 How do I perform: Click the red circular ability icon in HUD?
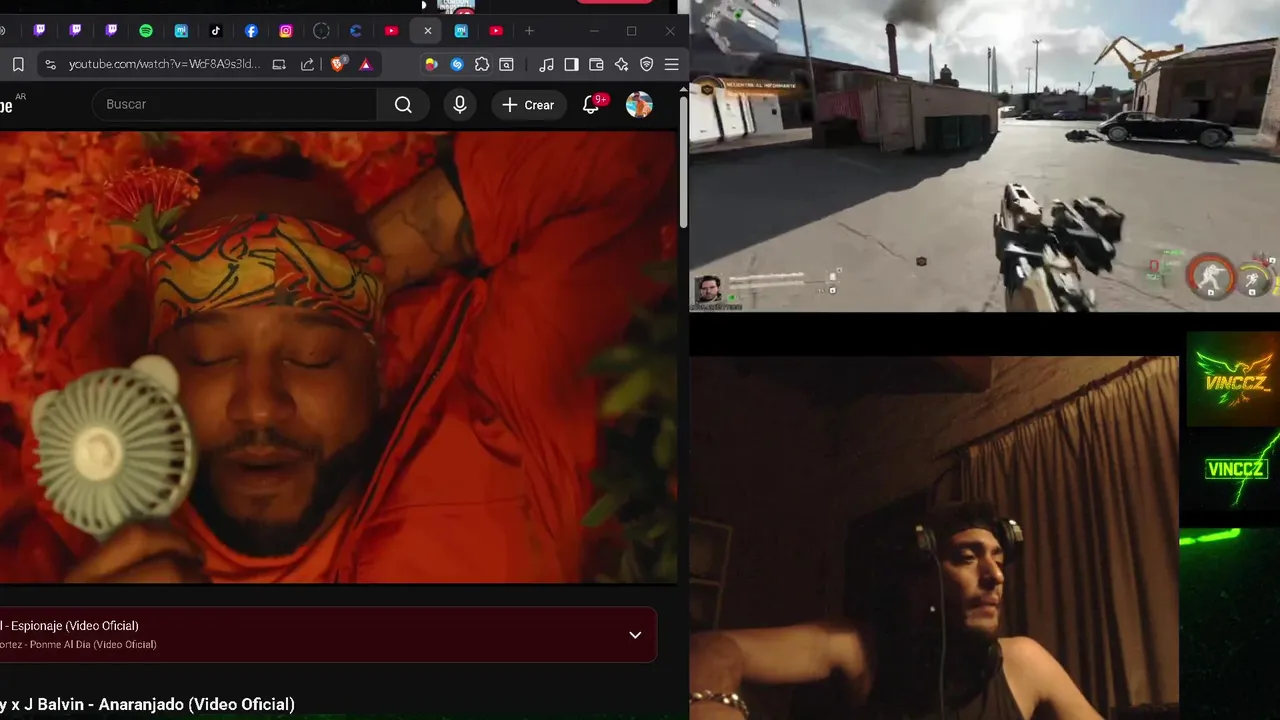point(1210,276)
